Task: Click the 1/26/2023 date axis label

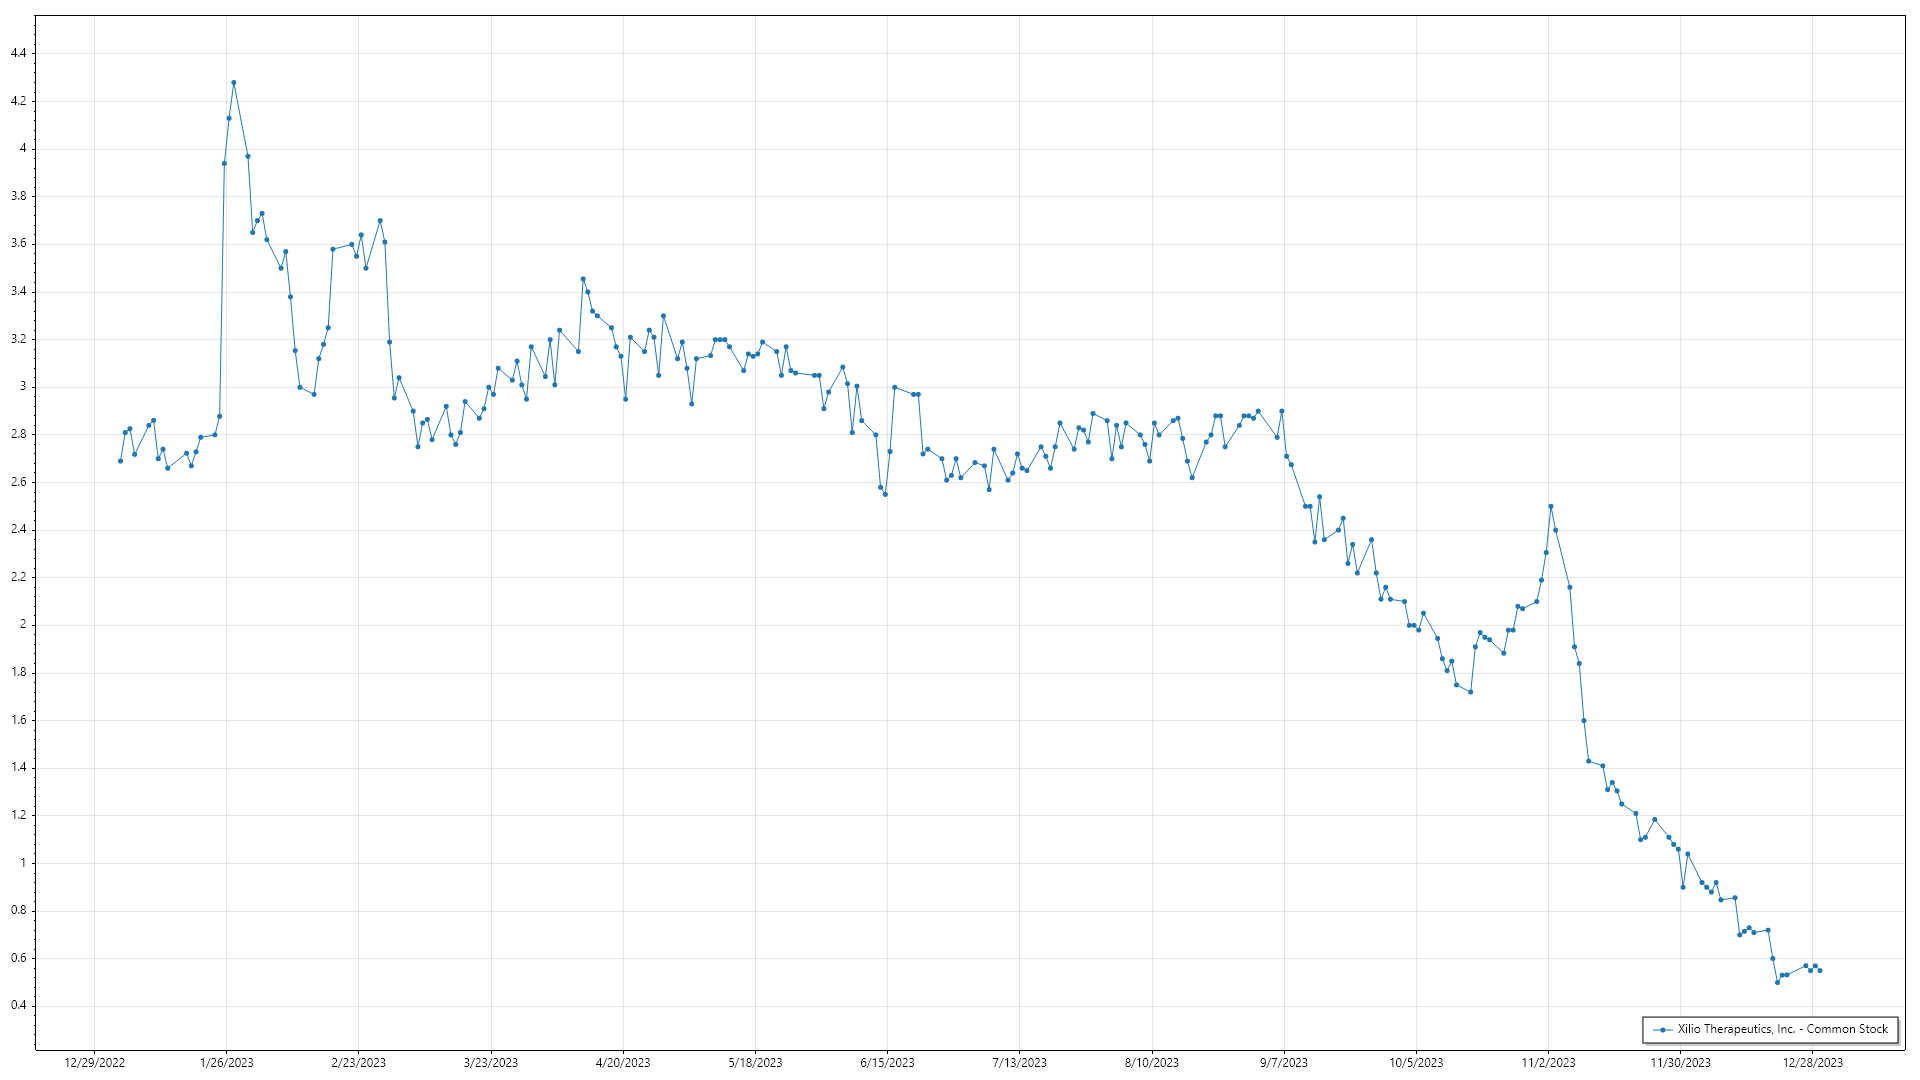Action: pos(226,1063)
